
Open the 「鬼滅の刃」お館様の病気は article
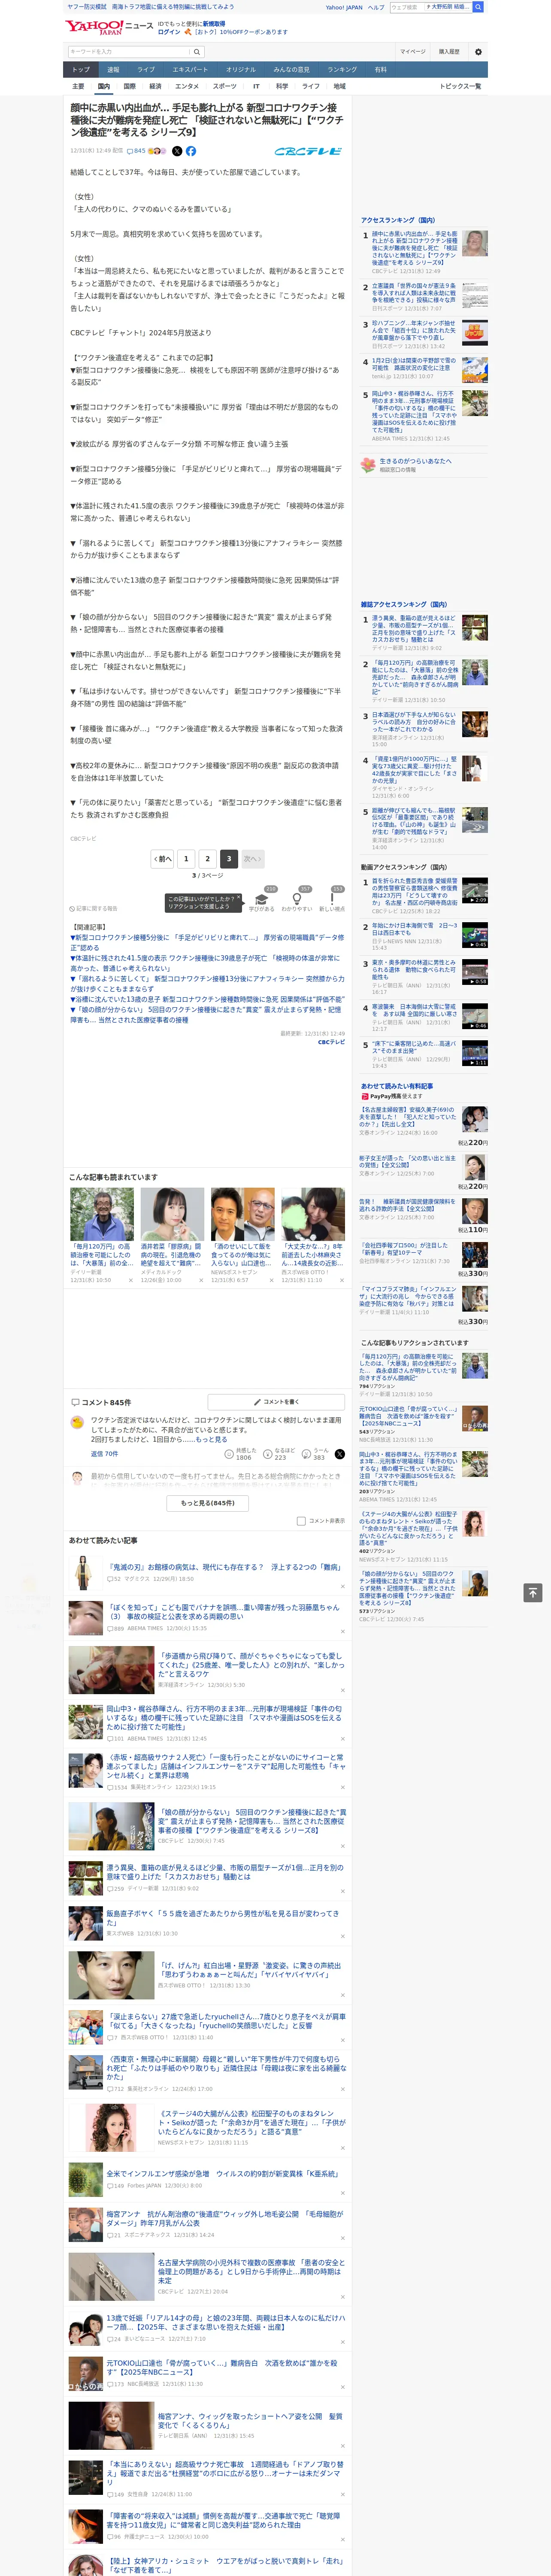tap(224, 1568)
